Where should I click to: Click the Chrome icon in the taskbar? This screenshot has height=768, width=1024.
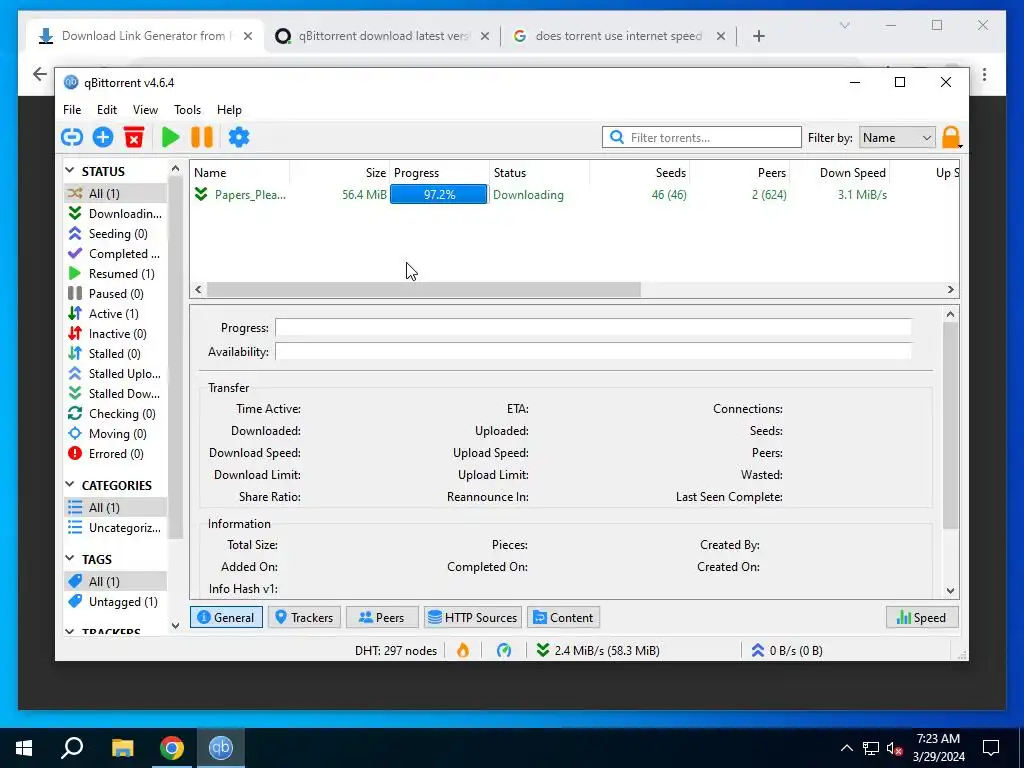tap(172, 748)
